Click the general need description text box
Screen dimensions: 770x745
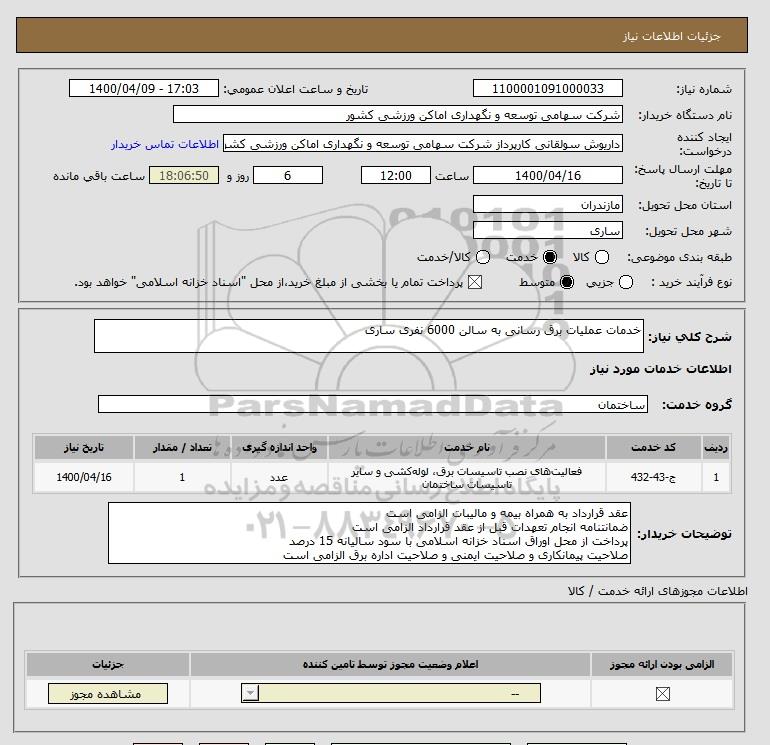[x=369, y=336]
